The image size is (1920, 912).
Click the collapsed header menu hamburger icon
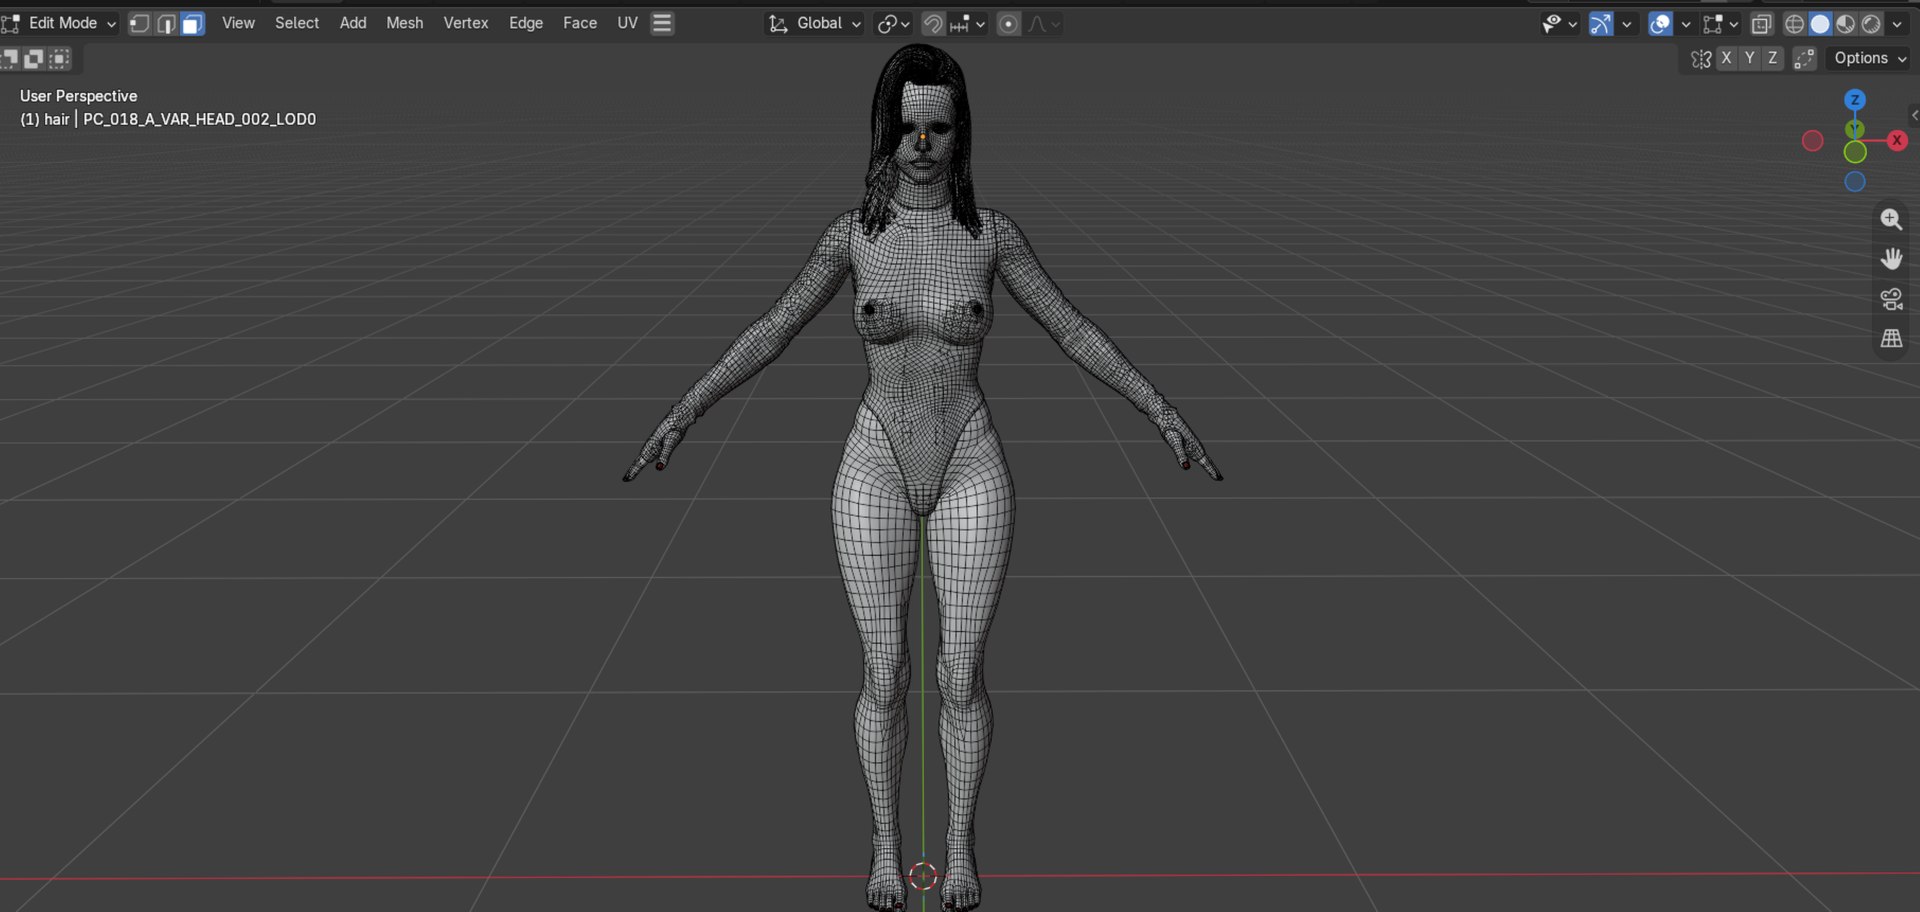pyautogui.click(x=662, y=23)
